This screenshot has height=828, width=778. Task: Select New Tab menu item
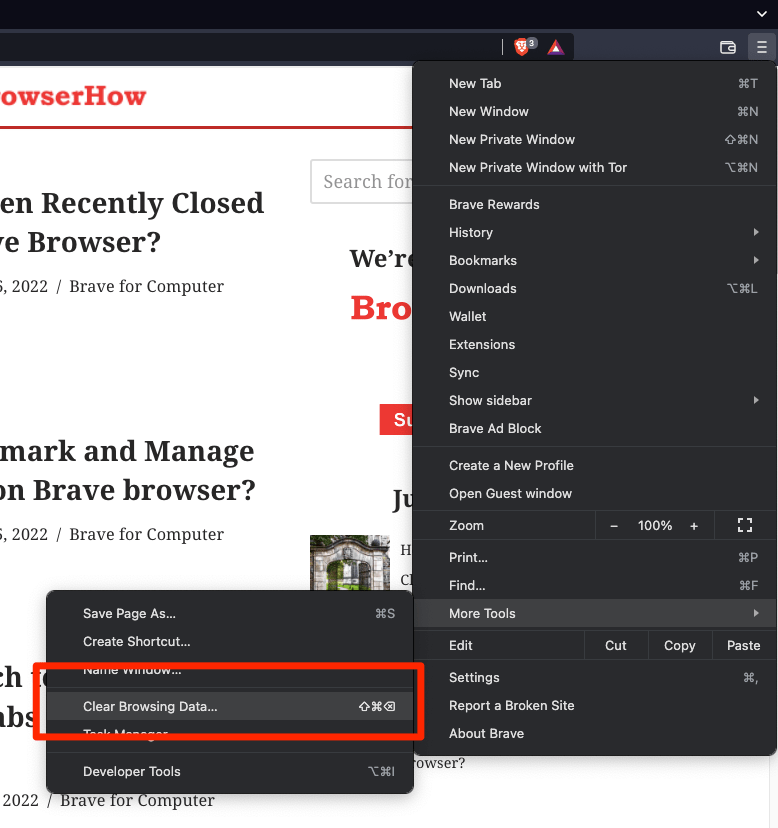(x=594, y=83)
